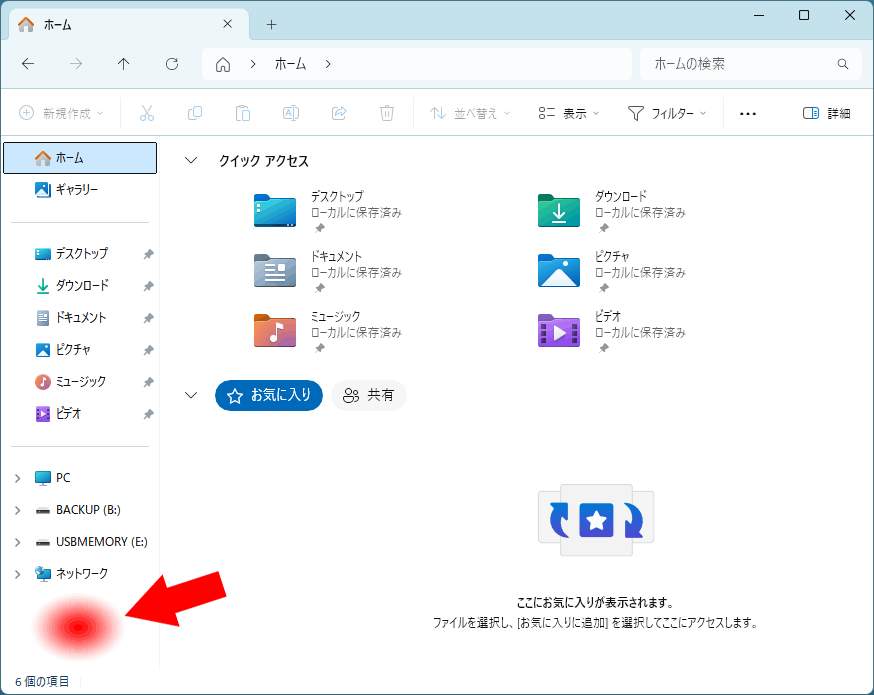Expand the PC tree node
Screen dimensions: 874x695
[17, 478]
